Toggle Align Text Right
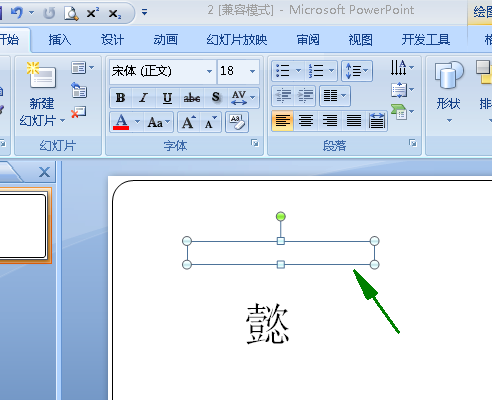The image size is (492, 400). (x=329, y=121)
